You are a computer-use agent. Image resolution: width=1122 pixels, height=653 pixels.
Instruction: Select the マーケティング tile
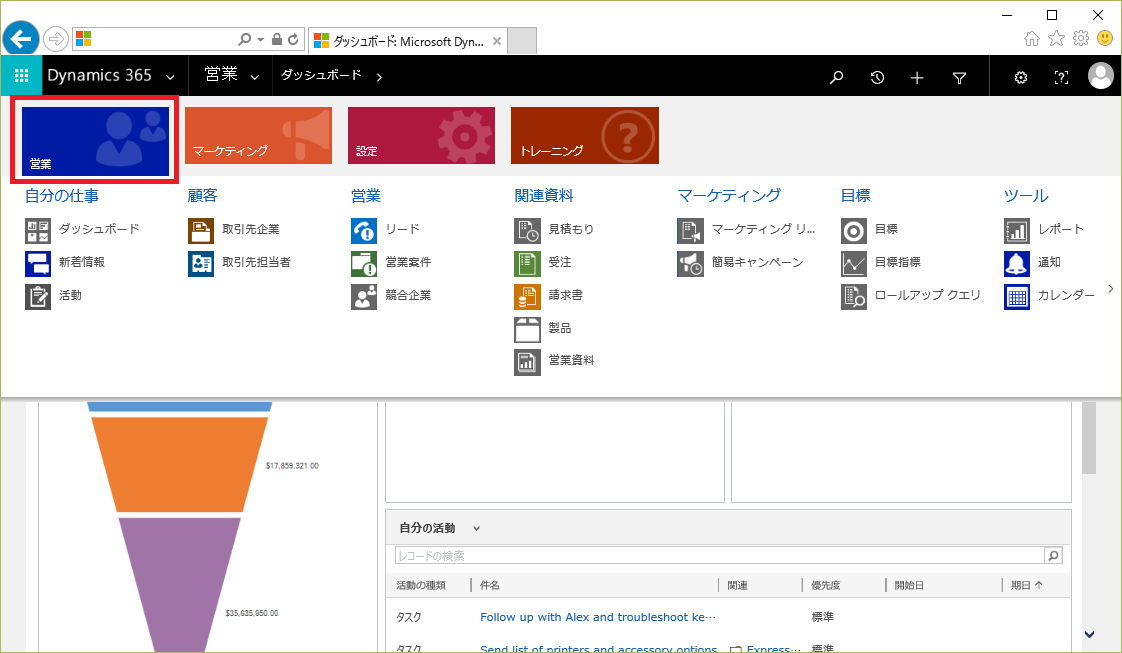pyautogui.click(x=258, y=135)
